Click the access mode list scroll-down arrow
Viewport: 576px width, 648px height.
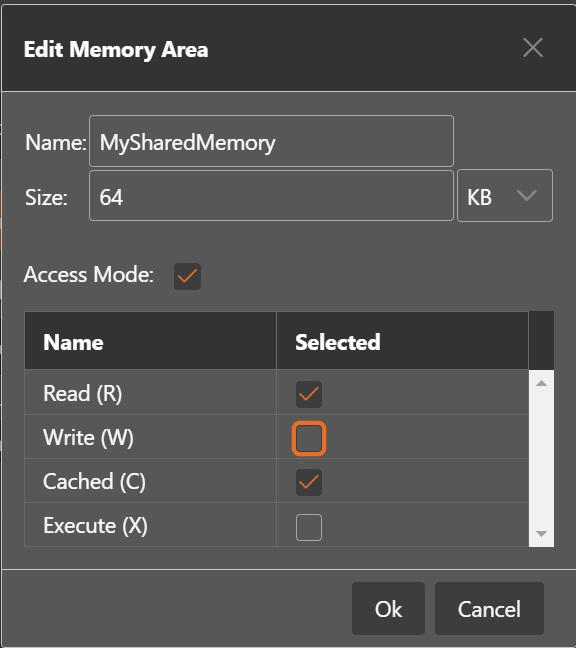click(x=541, y=534)
